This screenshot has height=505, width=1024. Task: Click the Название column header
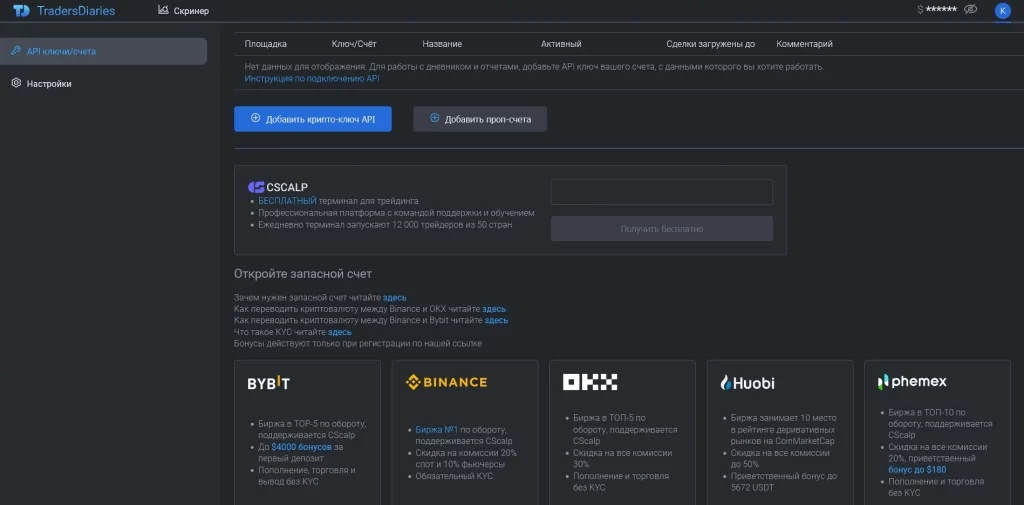[442, 44]
